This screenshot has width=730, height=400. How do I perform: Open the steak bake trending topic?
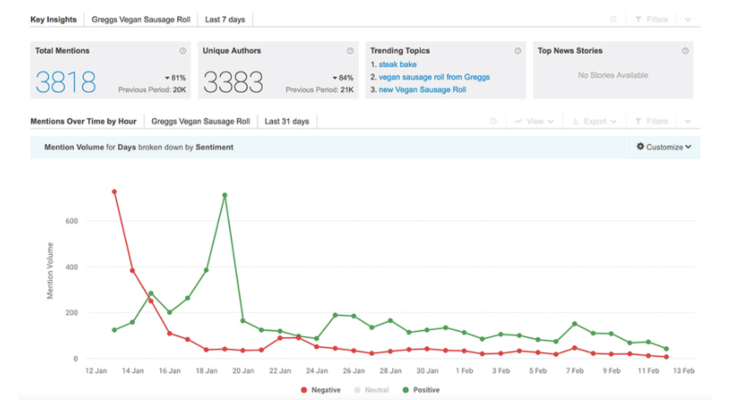point(397,64)
